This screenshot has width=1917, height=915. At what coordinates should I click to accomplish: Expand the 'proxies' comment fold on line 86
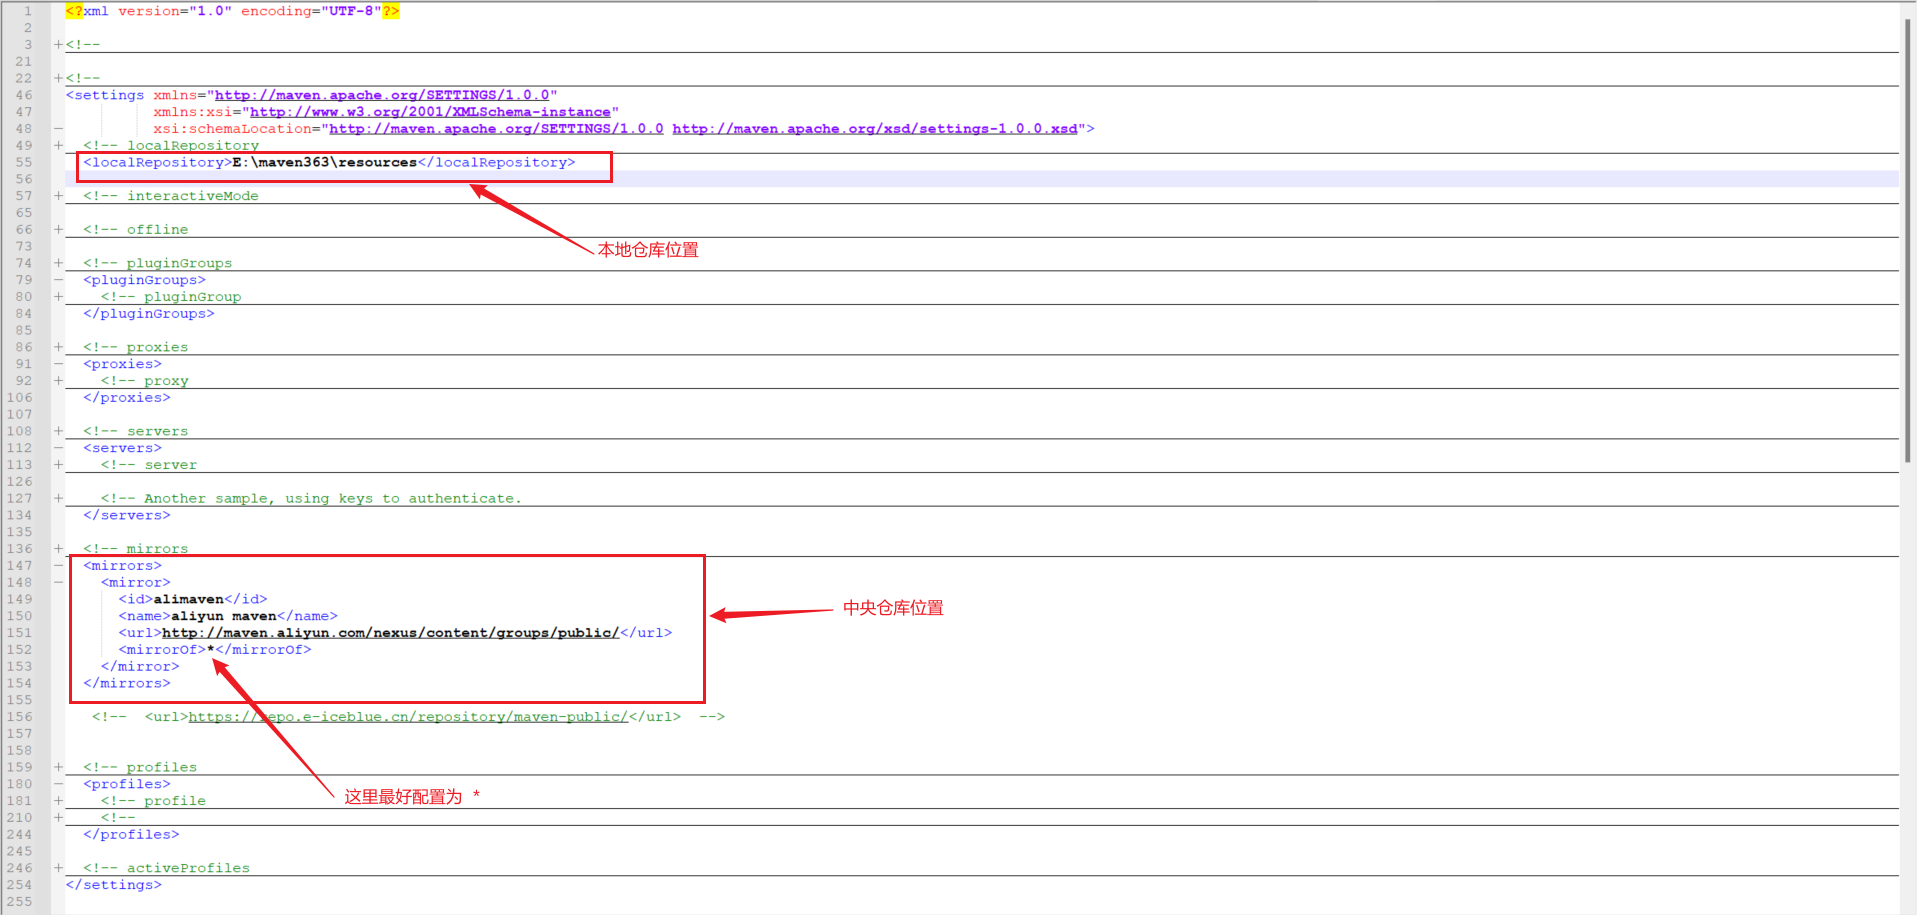[58, 347]
